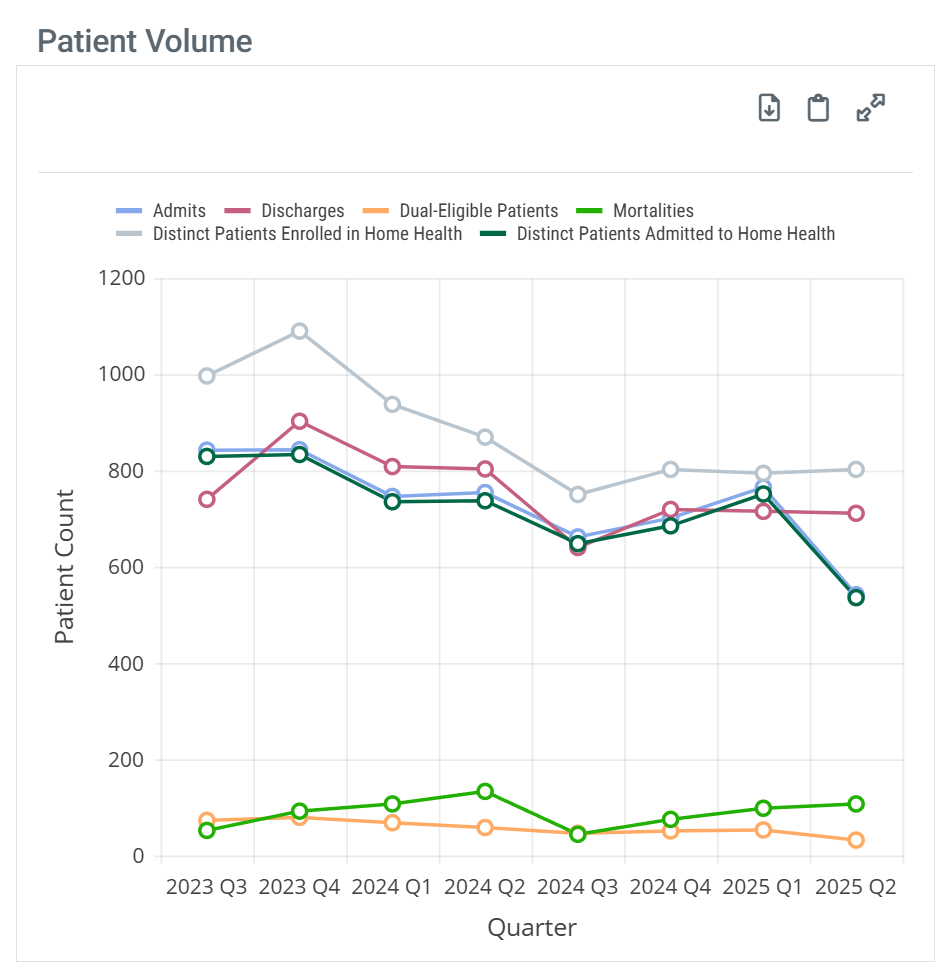Image resolution: width=944 pixels, height=973 pixels.
Task: Click the Patient Volume heading
Action: (144, 41)
